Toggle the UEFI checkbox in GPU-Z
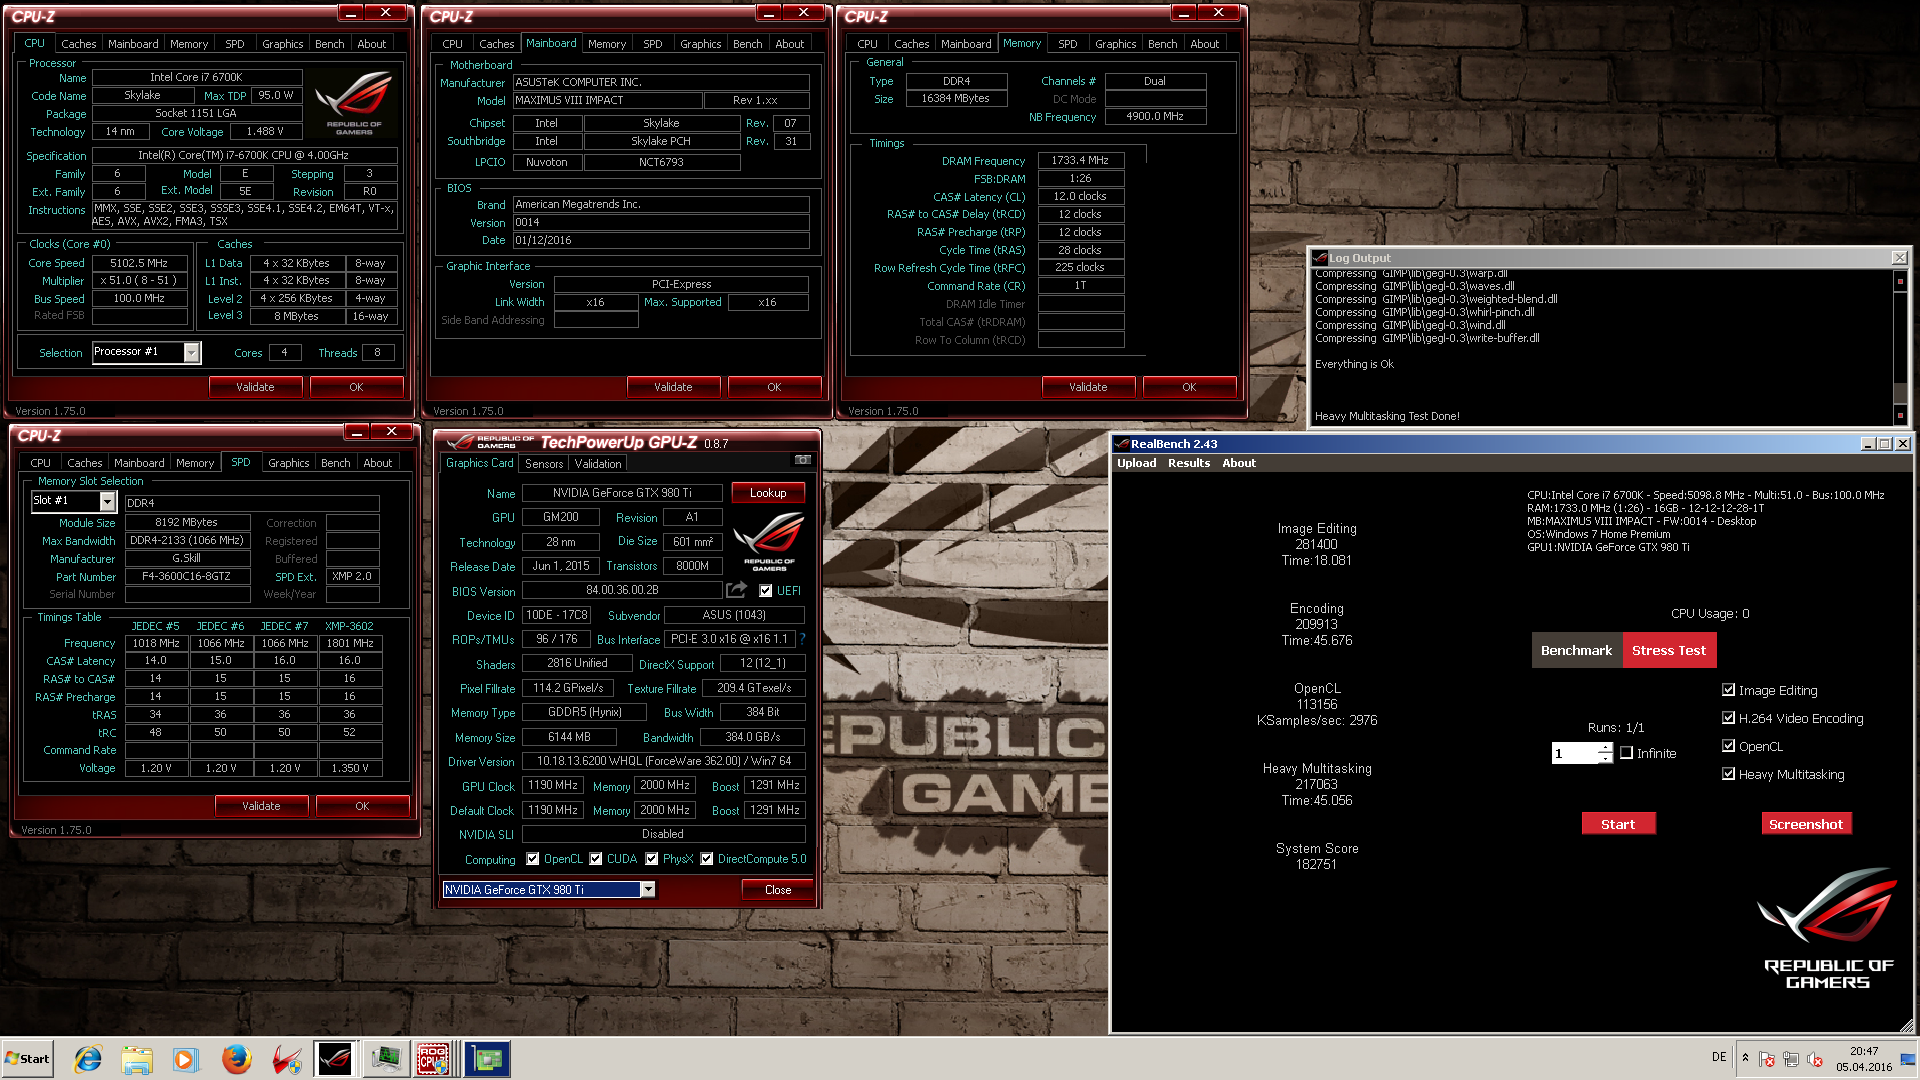Image resolution: width=1920 pixels, height=1080 pixels. click(x=766, y=591)
